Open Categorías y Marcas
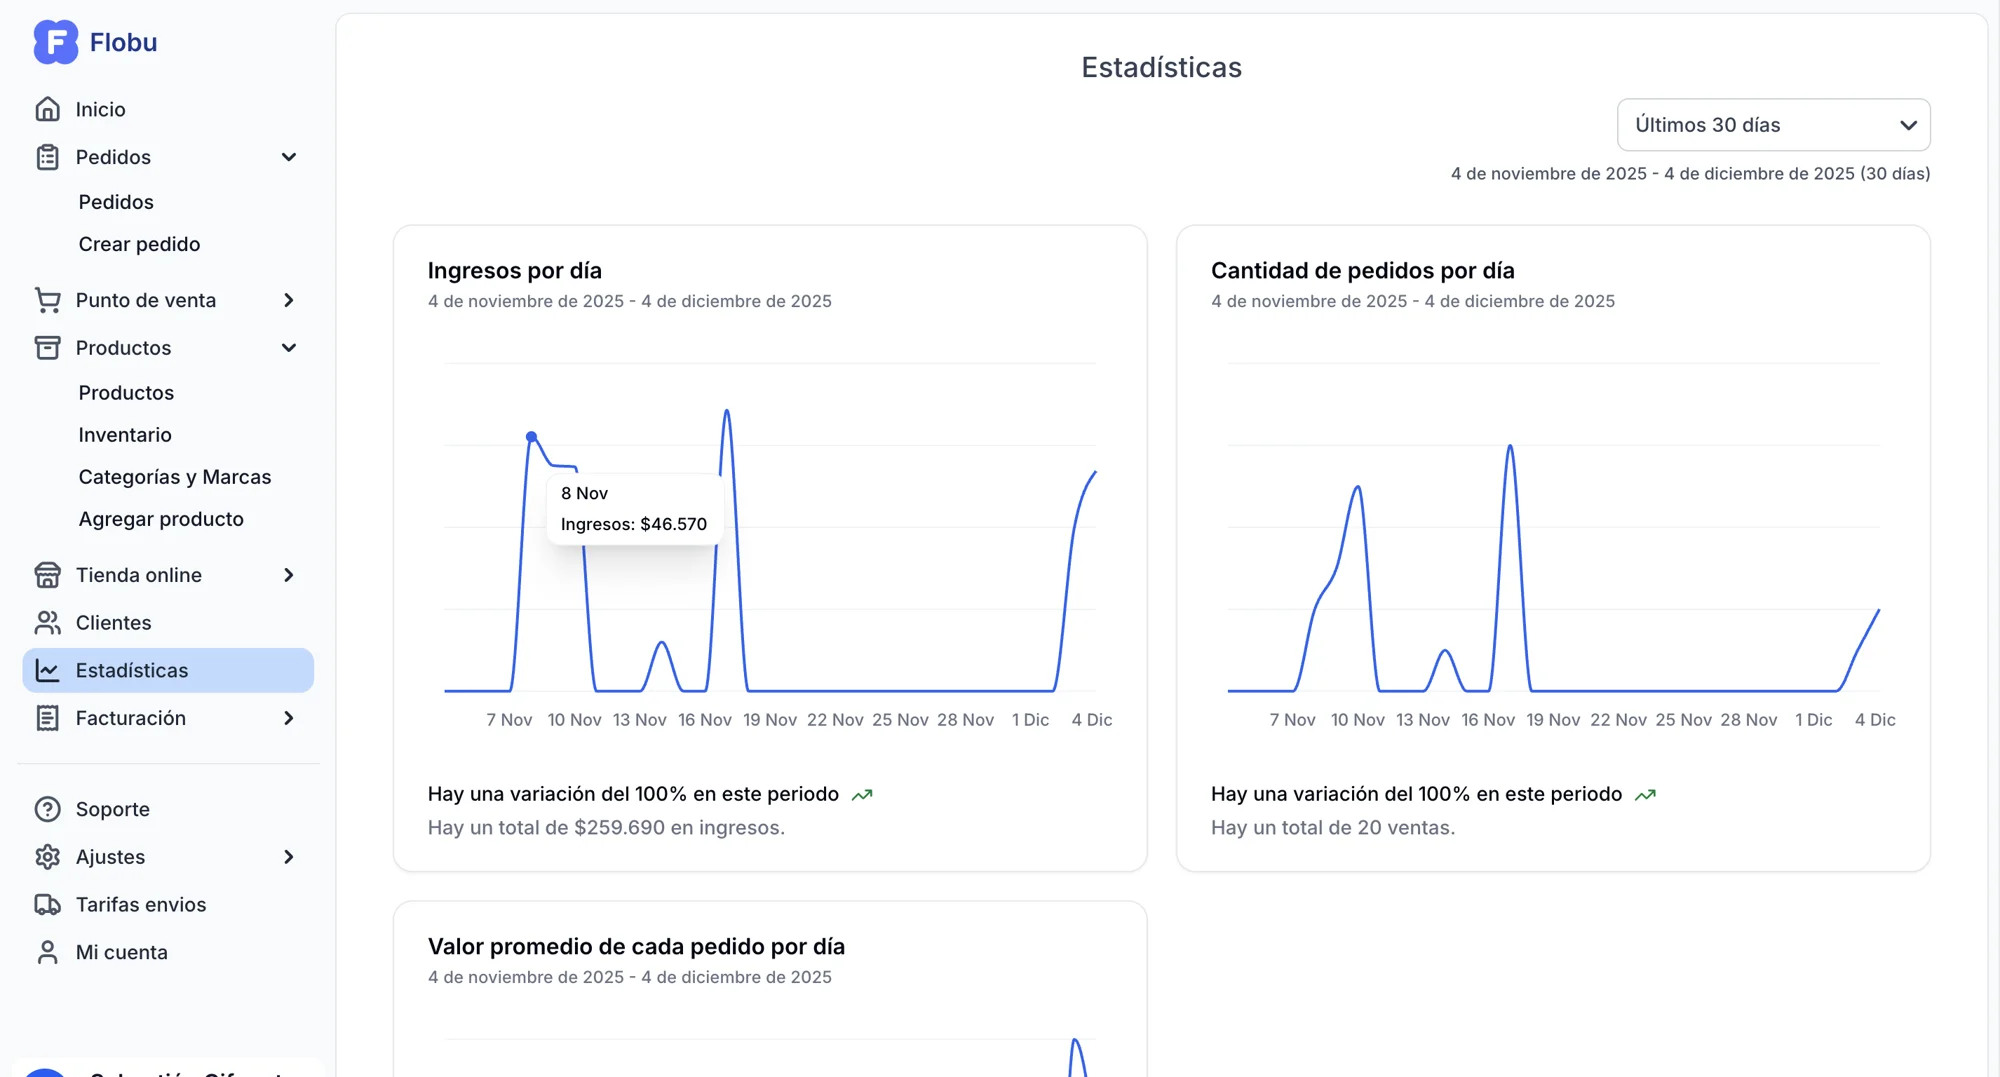The height and width of the screenshot is (1077, 2000). pos(175,476)
